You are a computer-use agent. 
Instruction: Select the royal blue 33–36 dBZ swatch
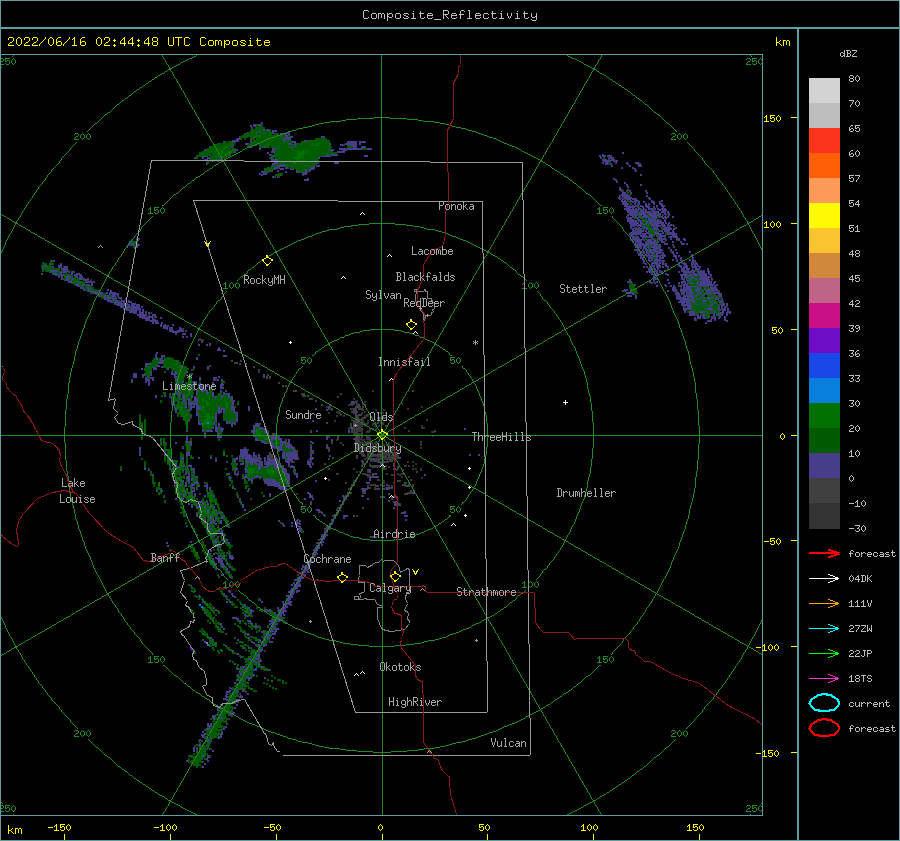(x=824, y=366)
